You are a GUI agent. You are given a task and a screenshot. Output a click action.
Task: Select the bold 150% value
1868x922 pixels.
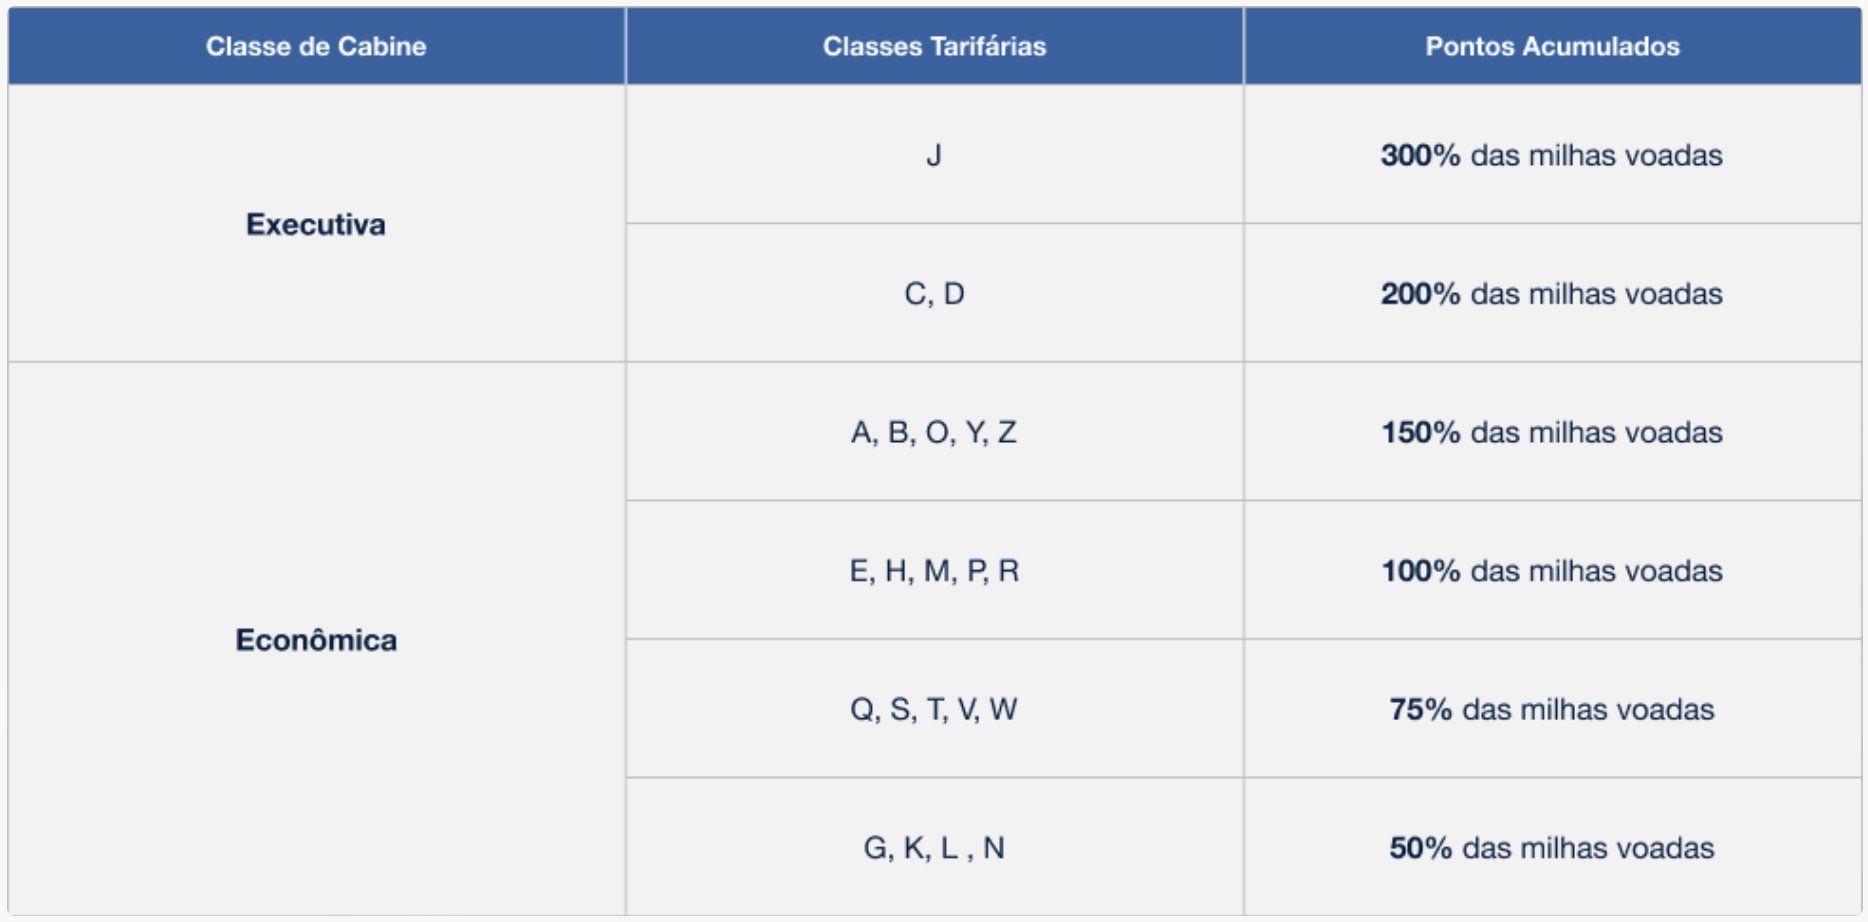(1420, 432)
